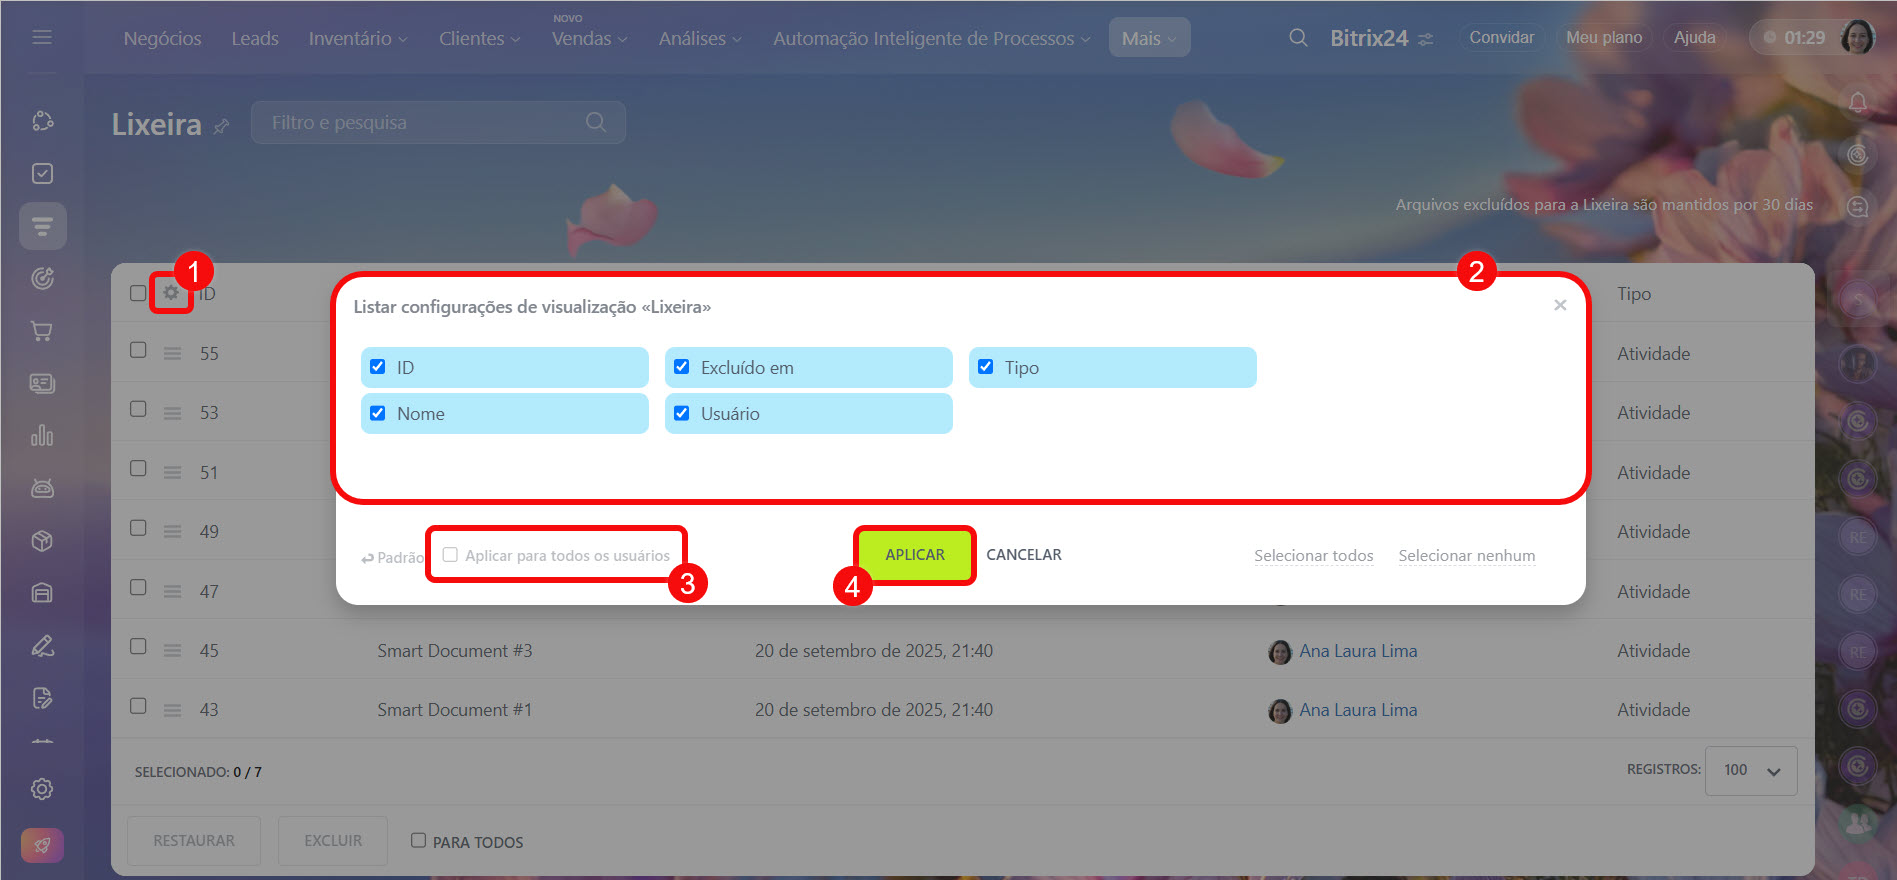Uncheck the Excluído em column checkbox
The width and height of the screenshot is (1897, 880).
click(682, 367)
